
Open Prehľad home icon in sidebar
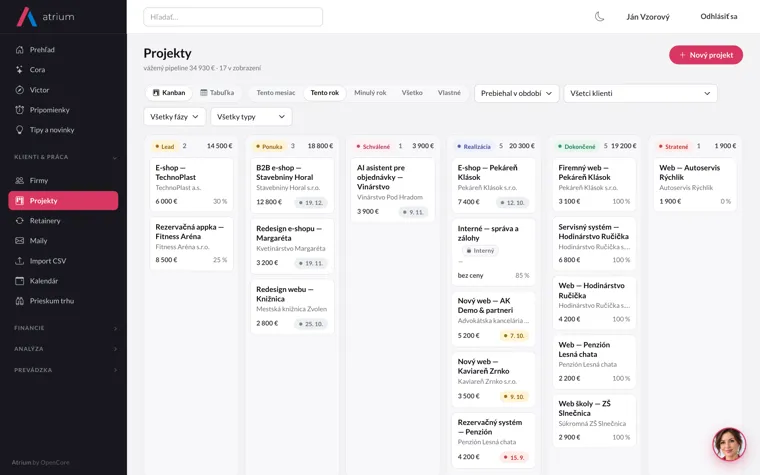click(x=19, y=49)
